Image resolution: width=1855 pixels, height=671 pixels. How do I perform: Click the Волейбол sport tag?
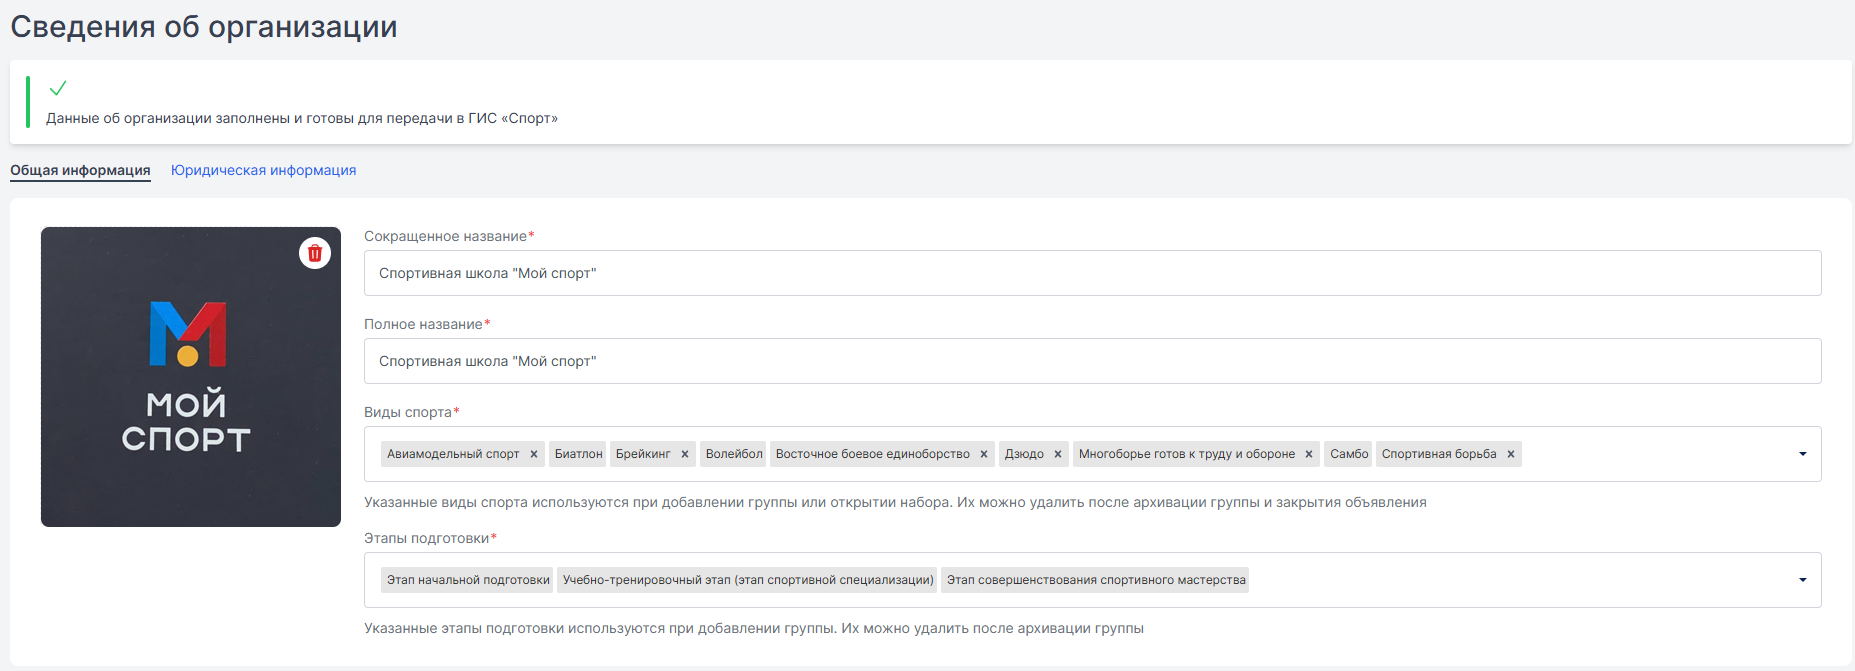pyautogui.click(x=734, y=454)
